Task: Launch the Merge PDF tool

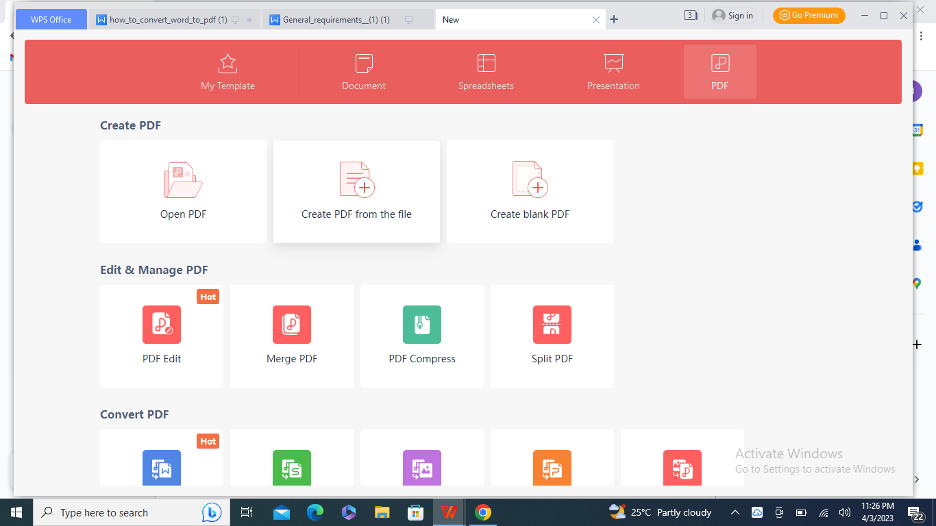Action: point(292,336)
